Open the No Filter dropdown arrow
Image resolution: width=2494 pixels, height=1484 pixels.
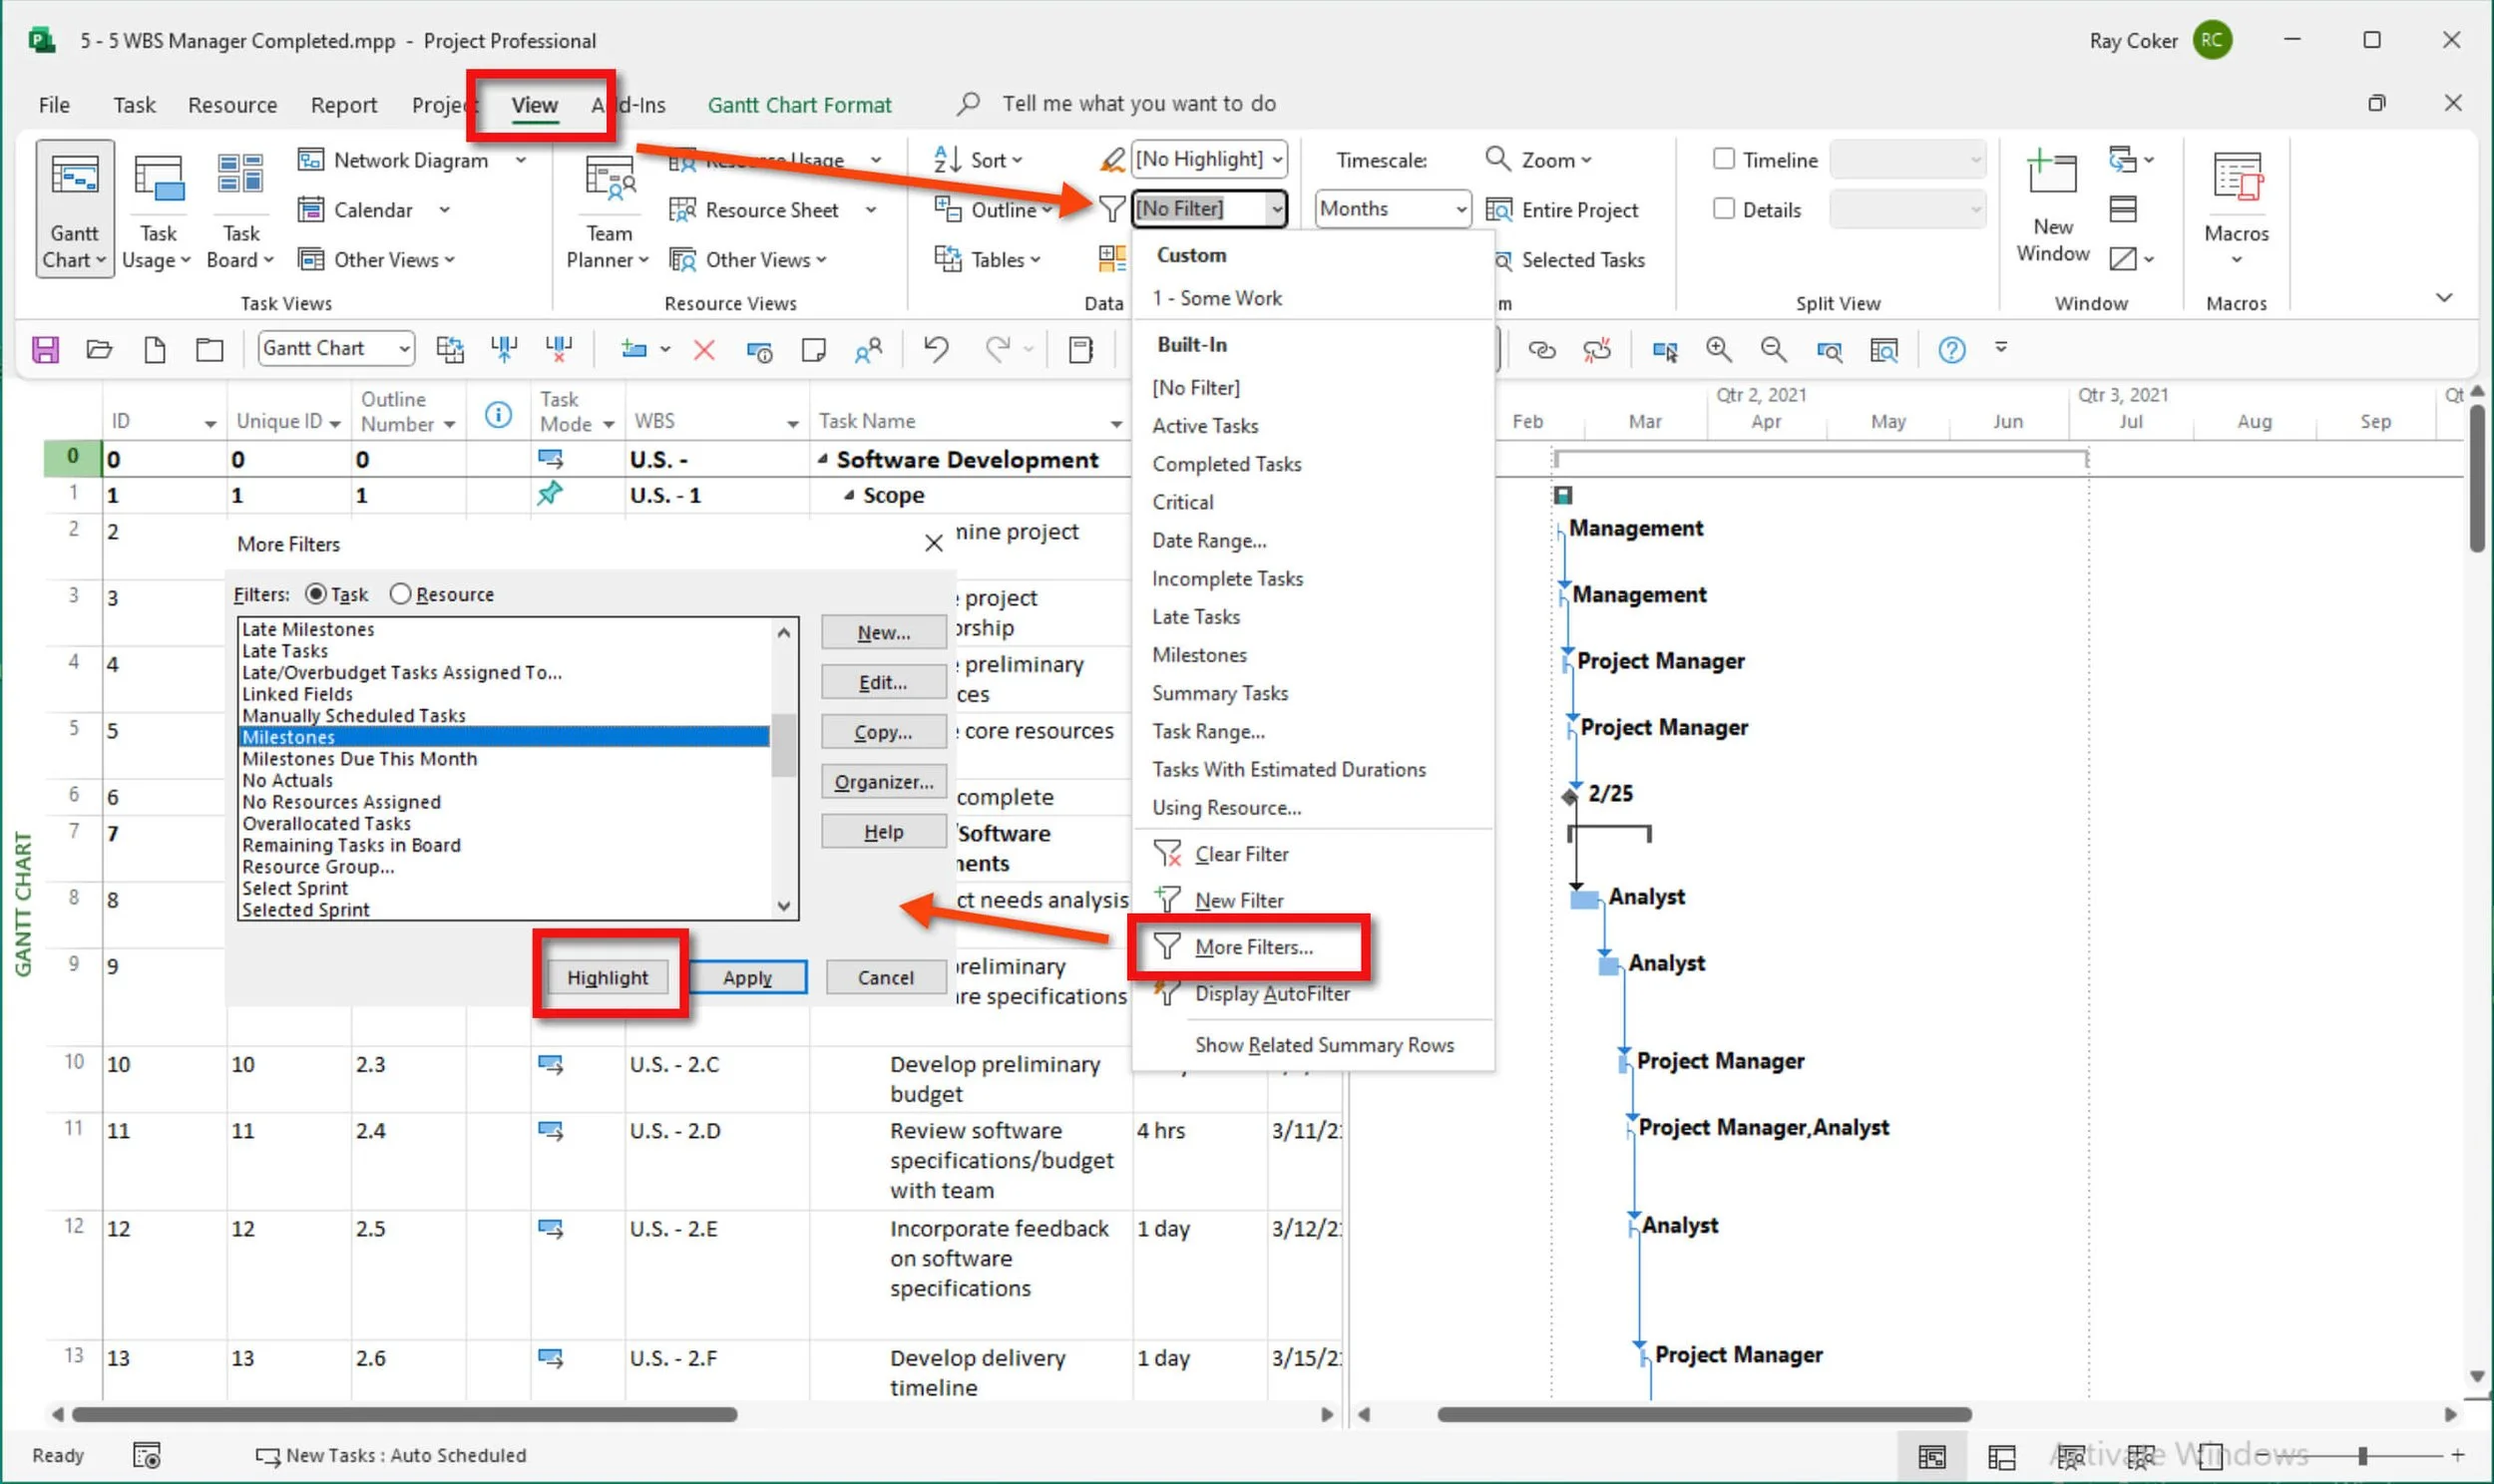point(1276,209)
